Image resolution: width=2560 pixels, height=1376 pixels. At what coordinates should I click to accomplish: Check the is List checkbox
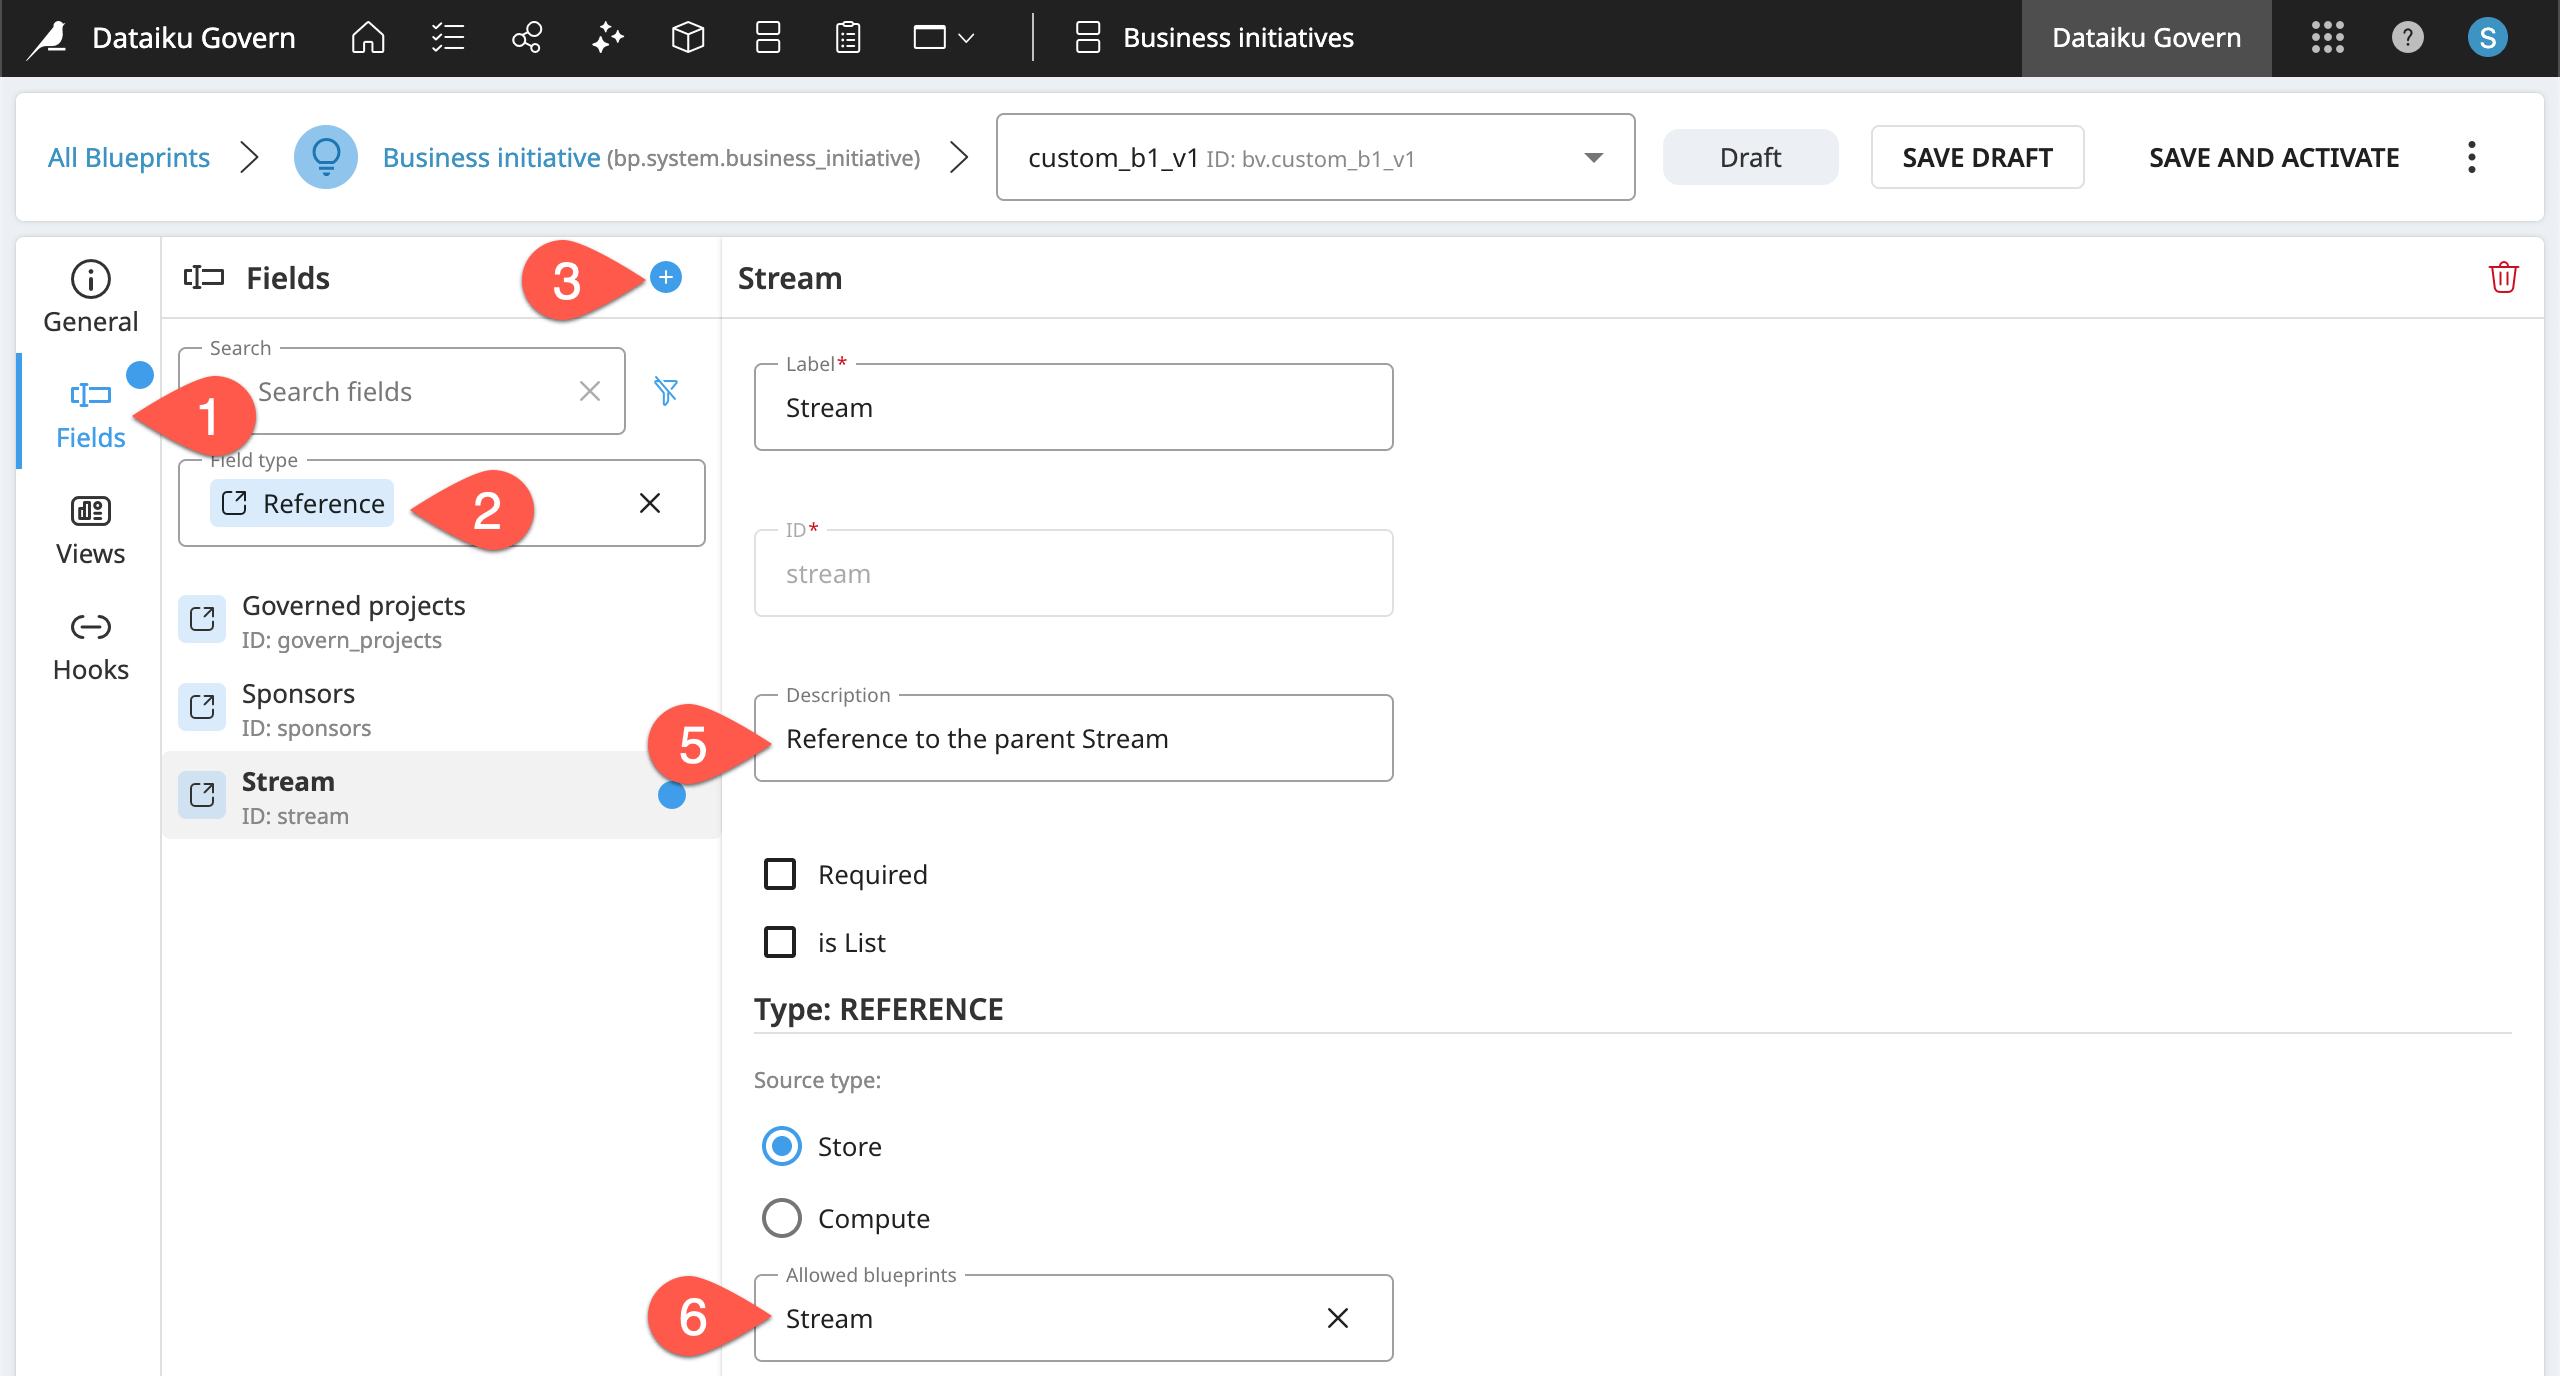780,942
